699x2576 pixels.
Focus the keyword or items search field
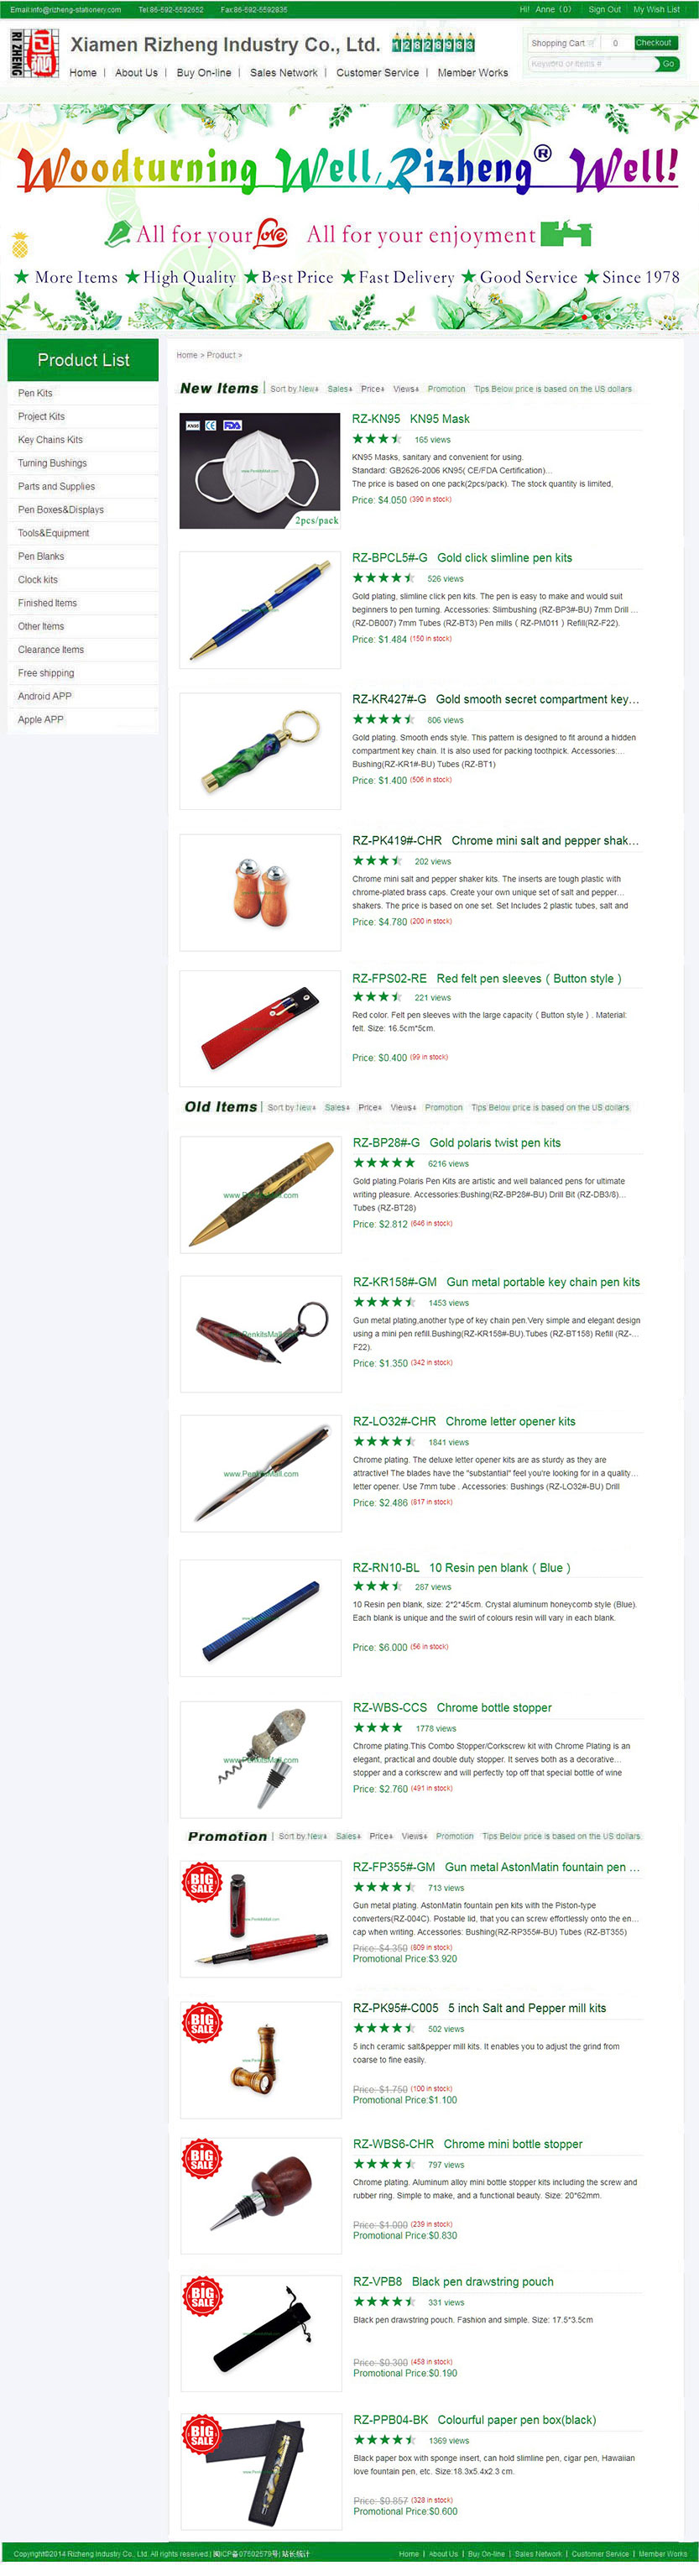pyautogui.click(x=591, y=64)
